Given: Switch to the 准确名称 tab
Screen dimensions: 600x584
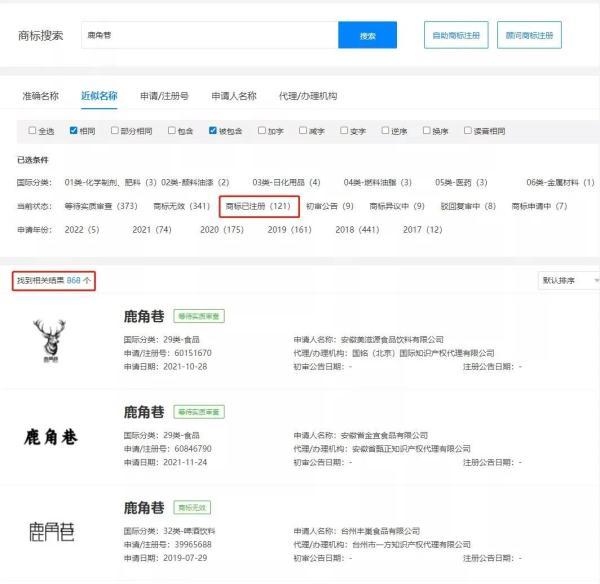Looking at the screenshot, I should coord(41,96).
